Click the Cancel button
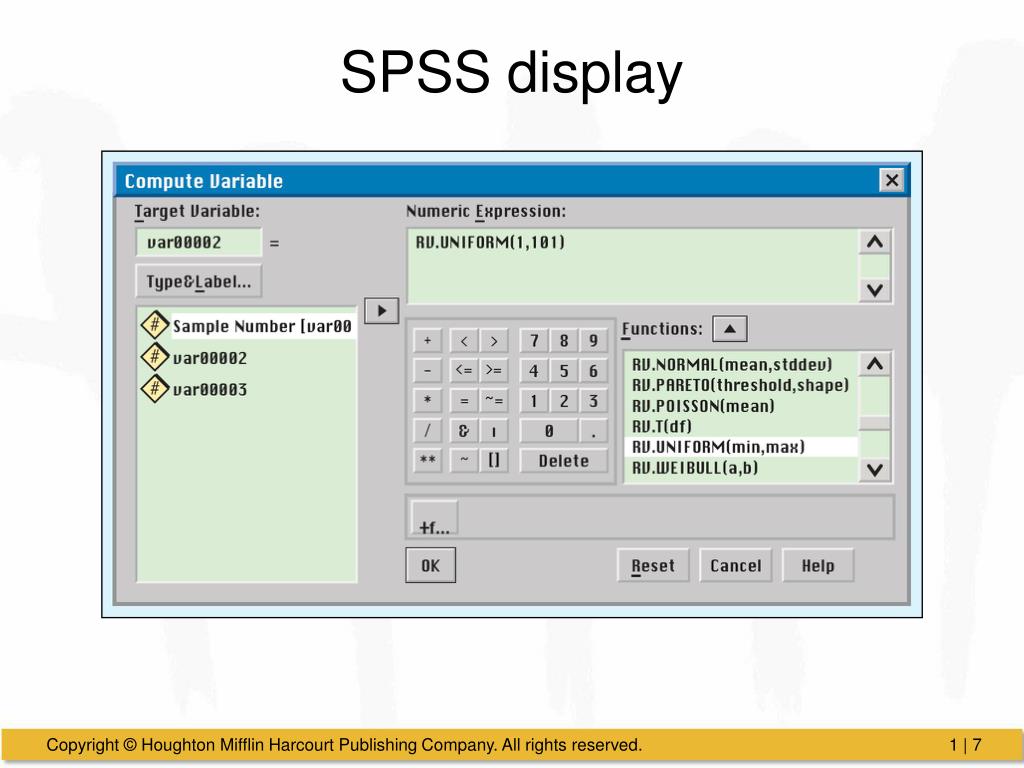This screenshot has height=768, width=1024. pyautogui.click(x=735, y=565)
